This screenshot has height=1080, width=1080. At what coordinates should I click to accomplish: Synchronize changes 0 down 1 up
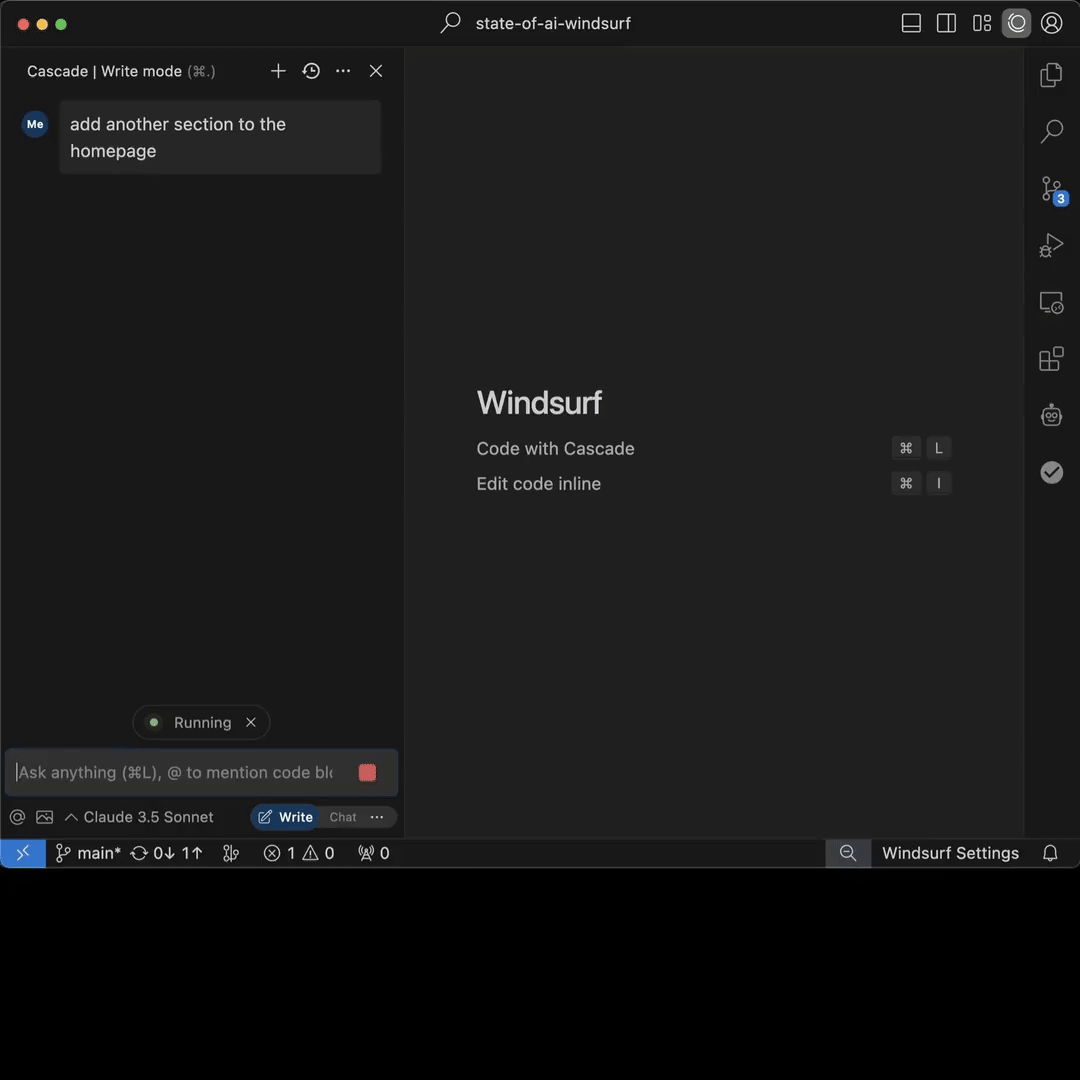[167, 853]
